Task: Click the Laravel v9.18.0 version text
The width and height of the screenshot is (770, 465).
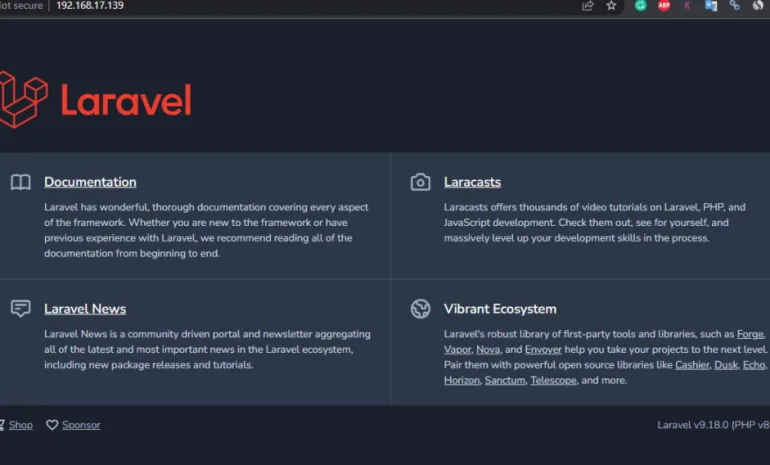Action: (x=713, y=425)
